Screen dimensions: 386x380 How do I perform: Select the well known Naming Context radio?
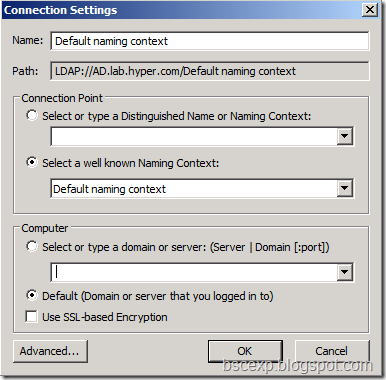coord(32,163)
